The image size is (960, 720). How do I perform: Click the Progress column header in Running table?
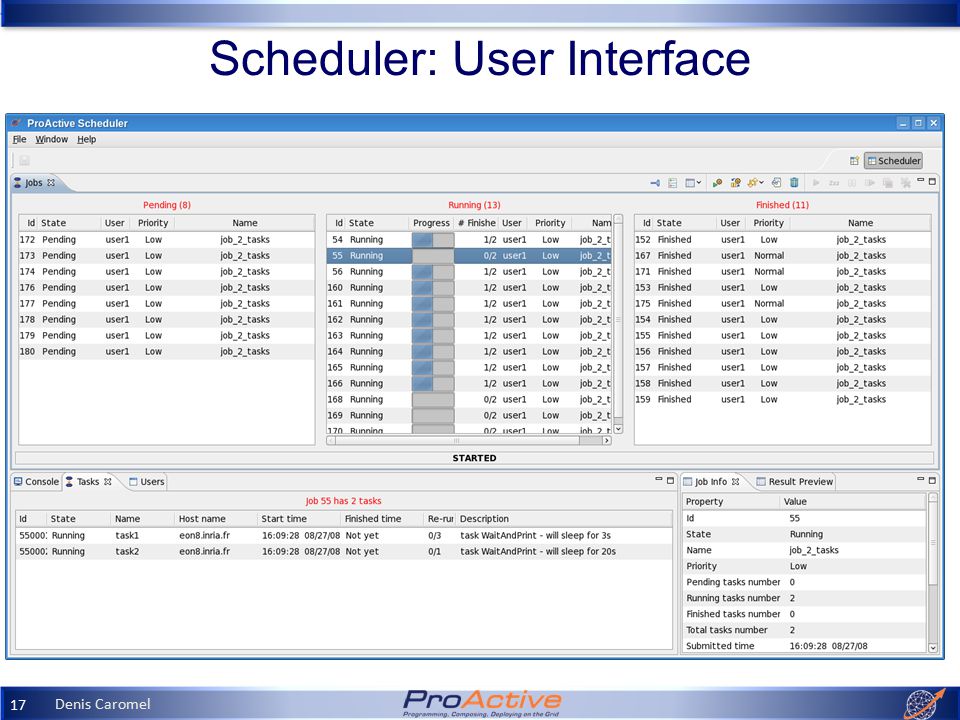[x=431, y=223]
